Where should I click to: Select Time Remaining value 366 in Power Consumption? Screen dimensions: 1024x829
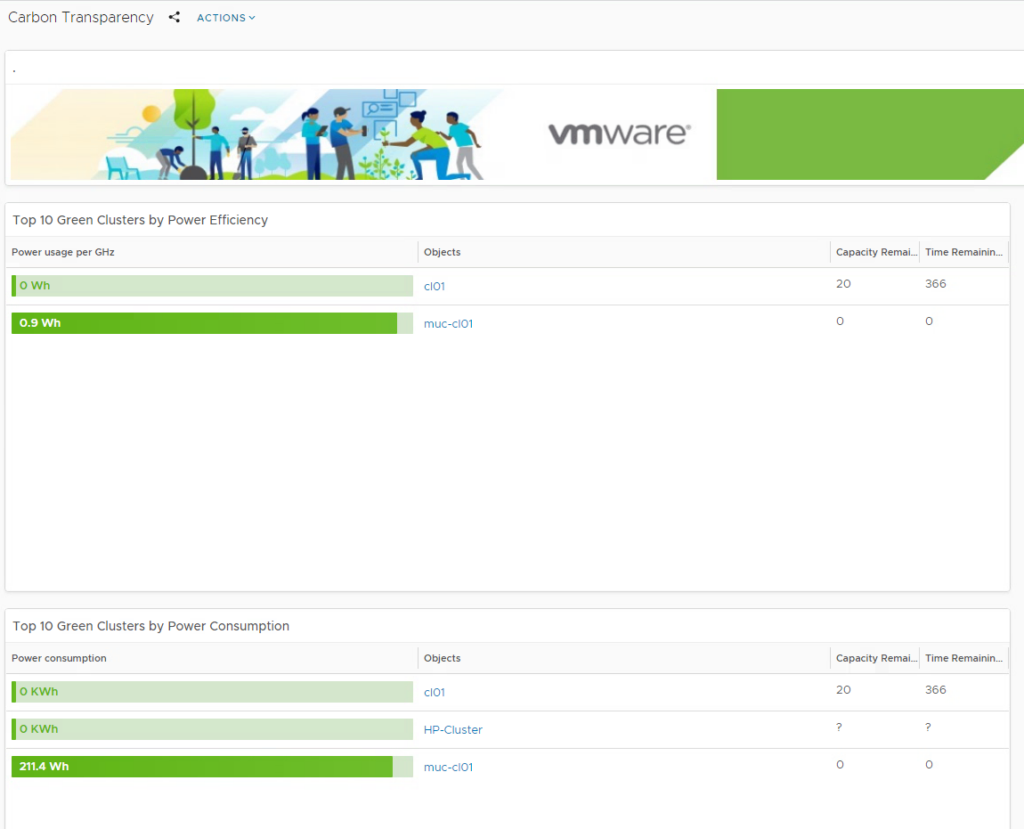pos(935,691)
